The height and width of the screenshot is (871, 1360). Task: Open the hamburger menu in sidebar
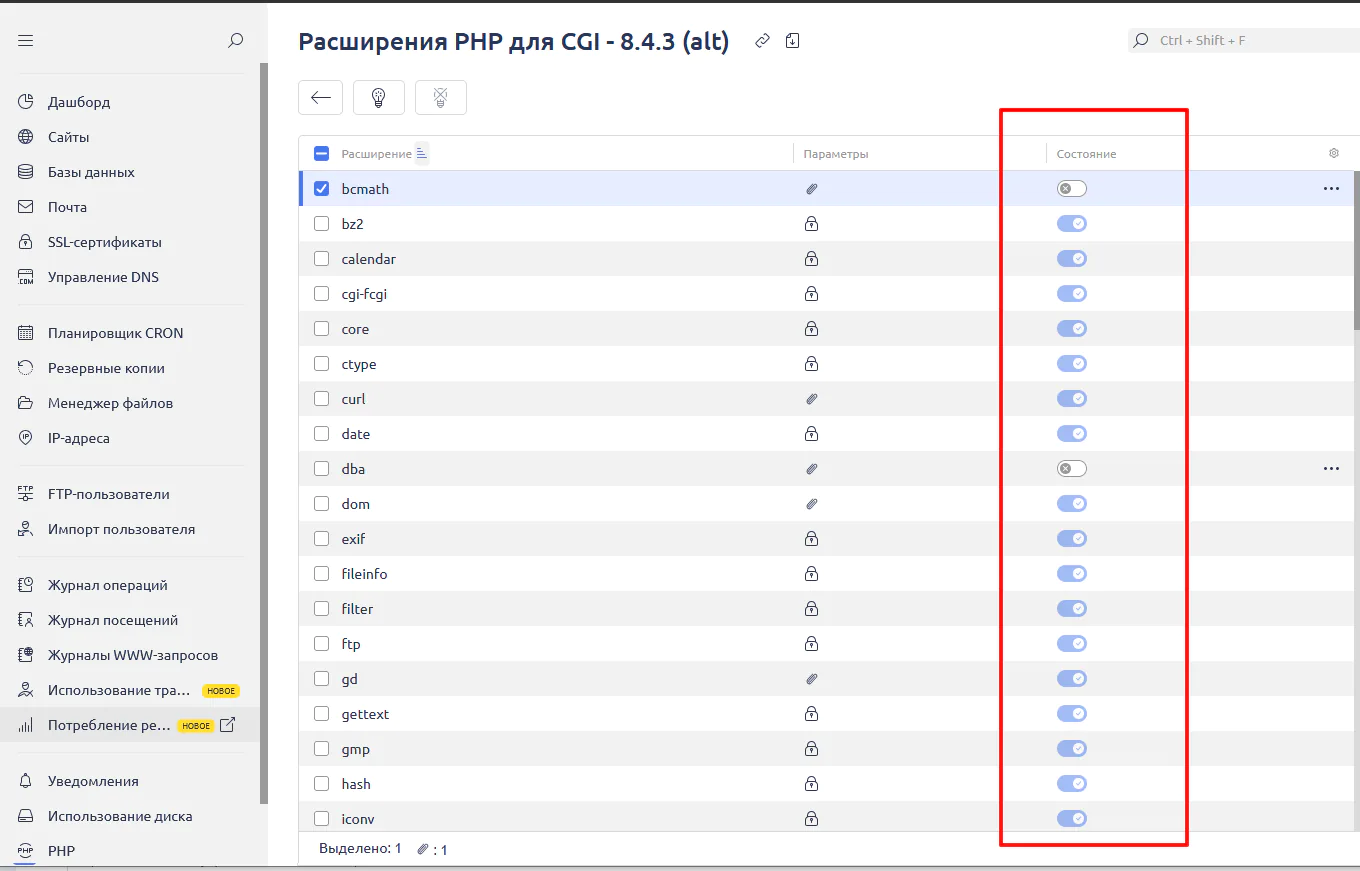(x=26, y=41)
